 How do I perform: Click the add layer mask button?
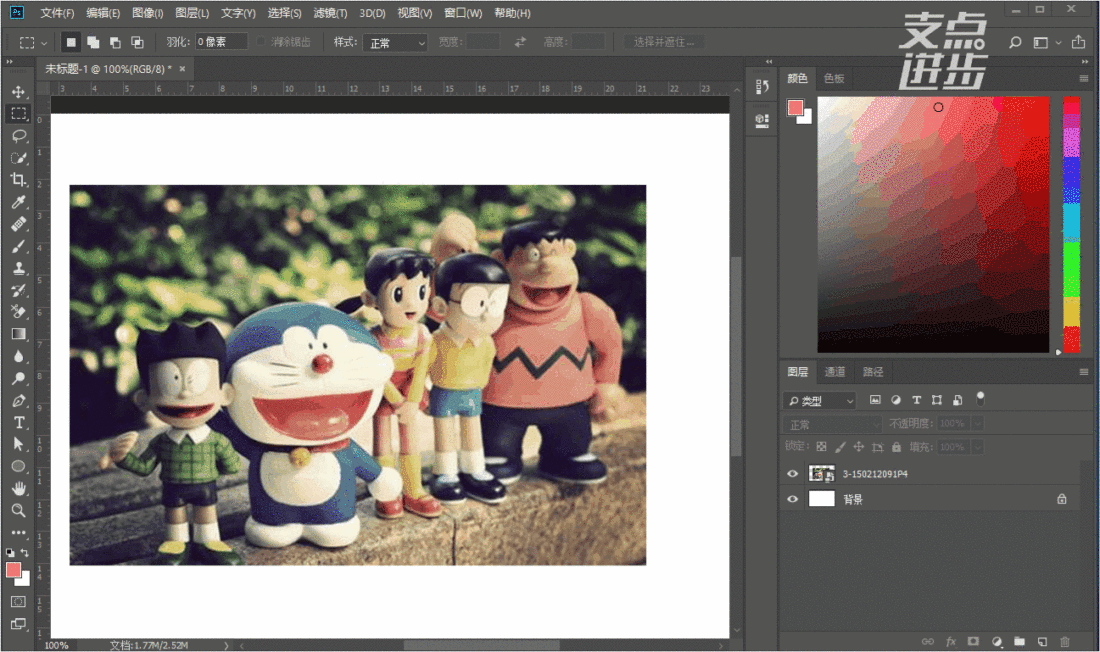(973, 641)
